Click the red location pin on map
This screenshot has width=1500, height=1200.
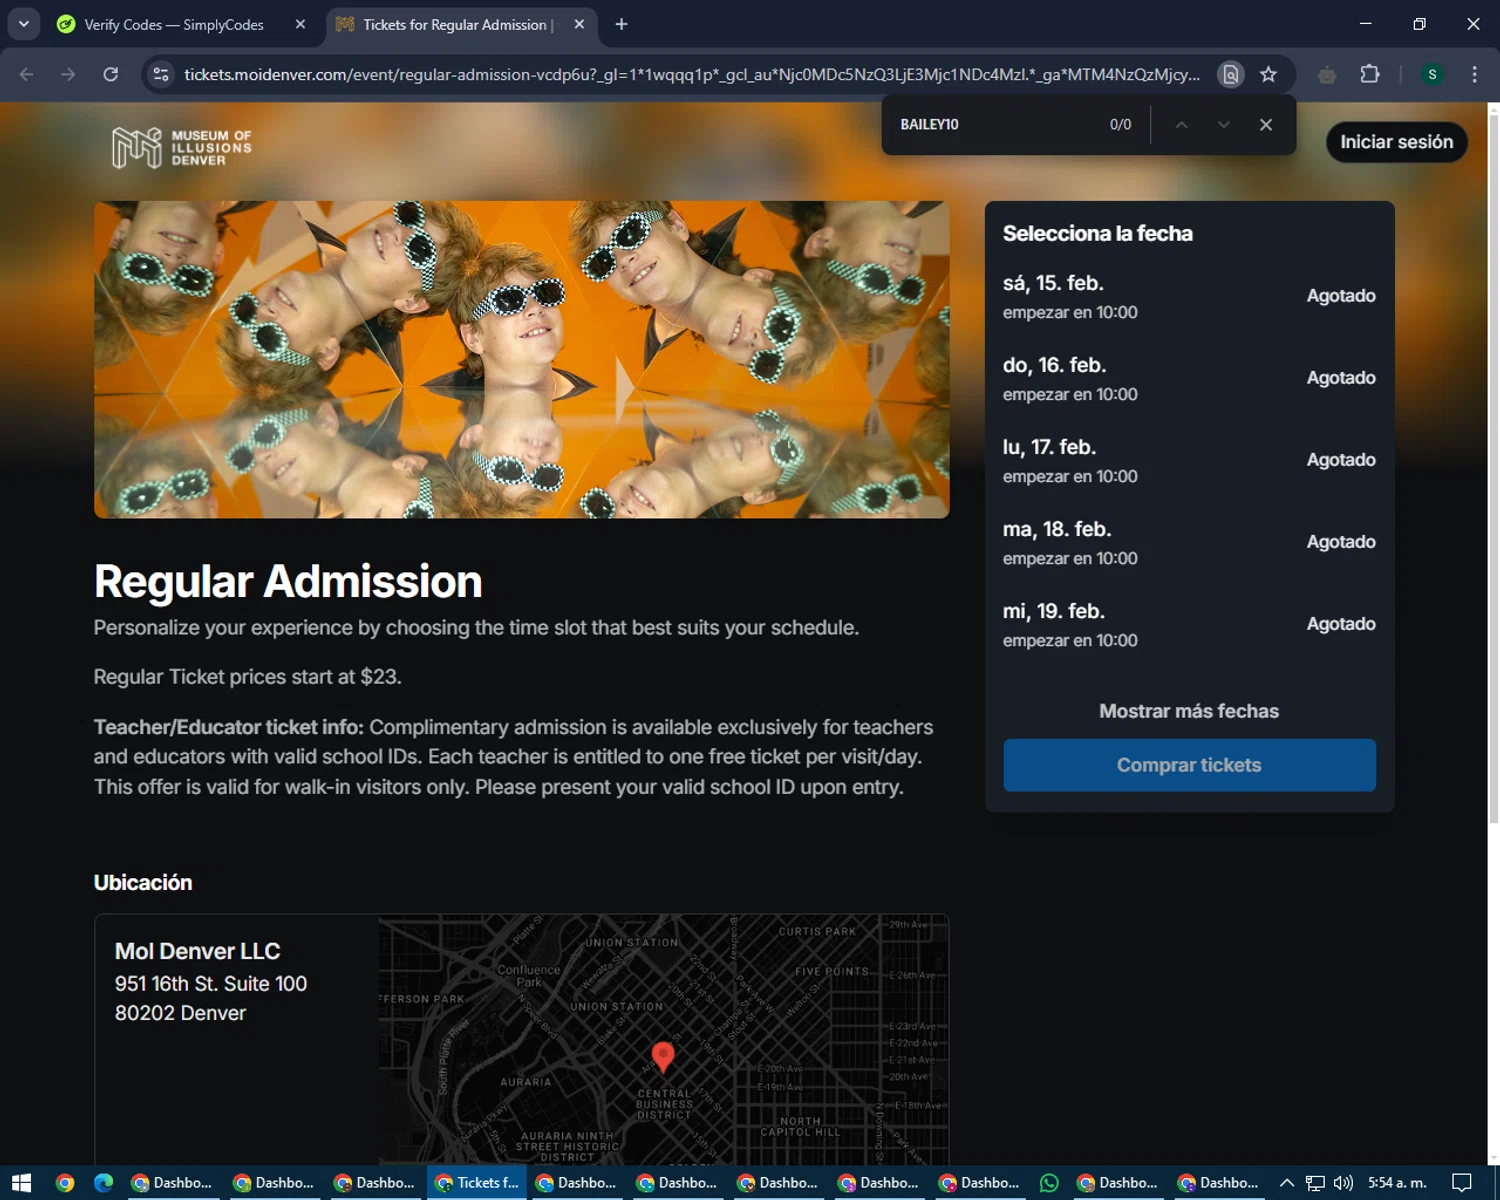[662, 1056]
